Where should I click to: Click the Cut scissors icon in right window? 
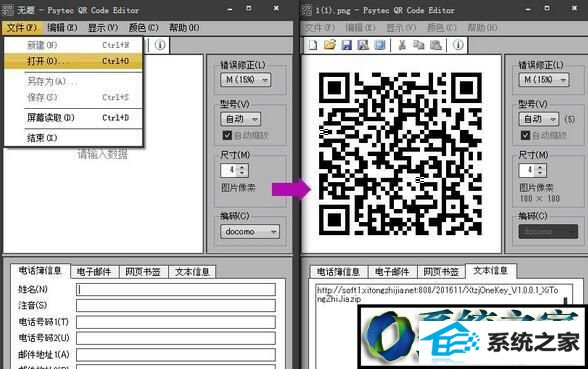(x=402, y=45)
